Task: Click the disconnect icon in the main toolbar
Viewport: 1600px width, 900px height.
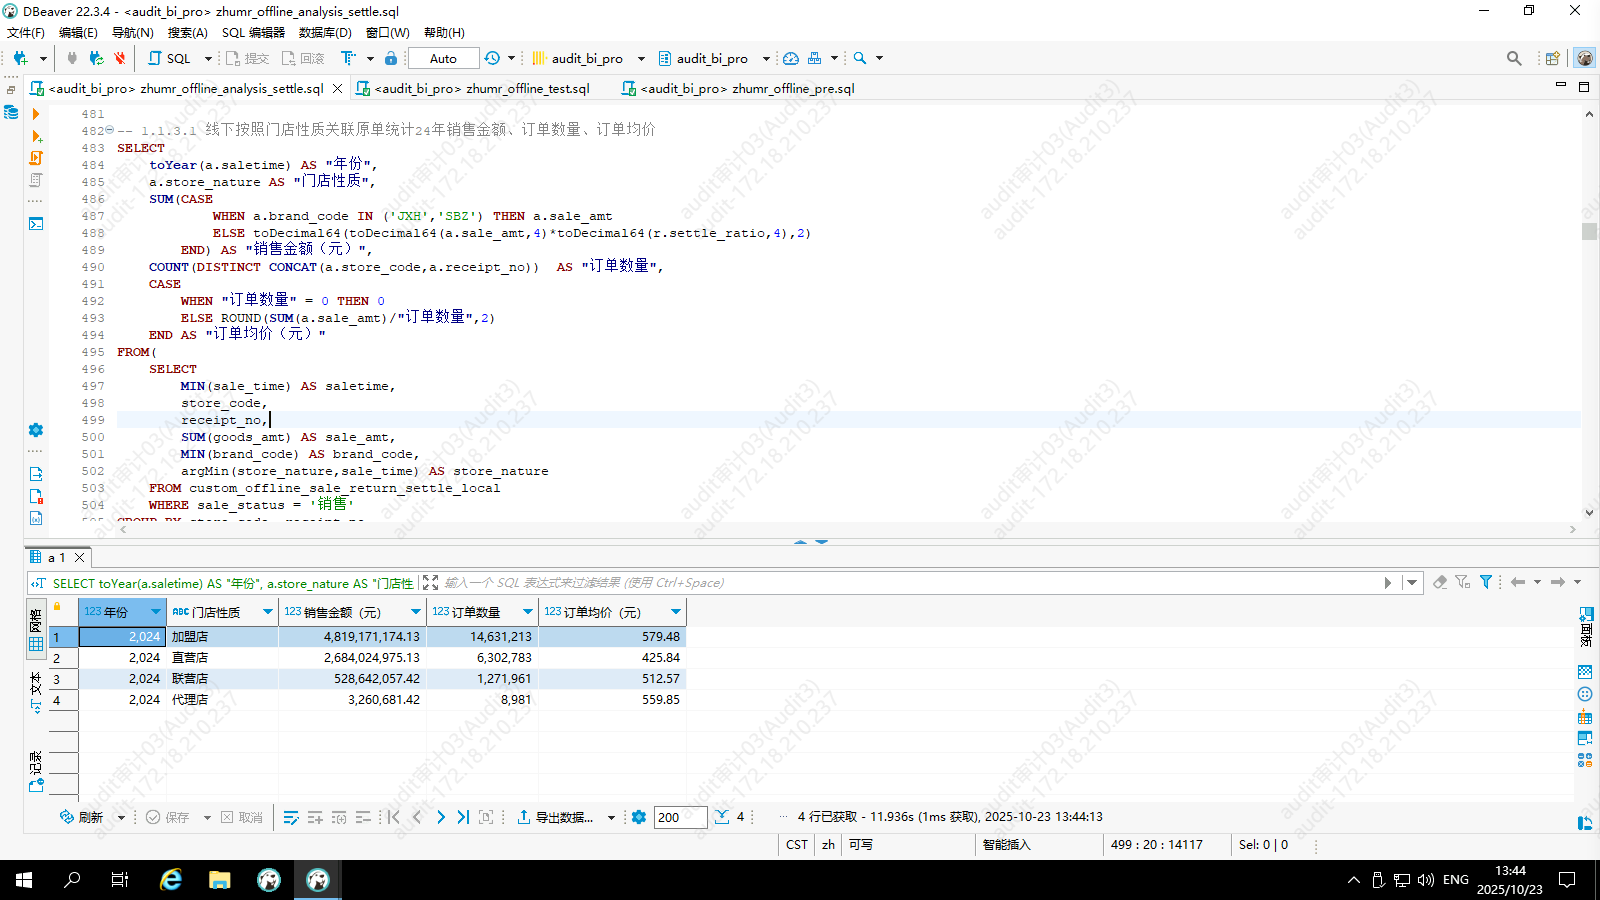Action: (120, 58)
